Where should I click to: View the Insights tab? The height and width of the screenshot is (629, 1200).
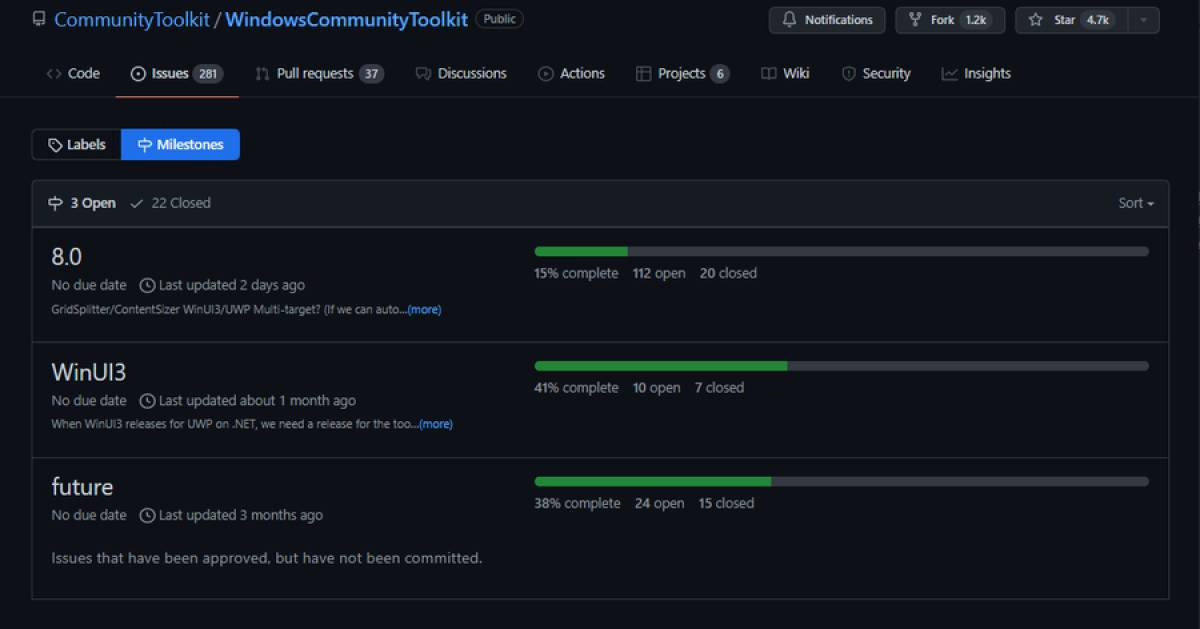(976, 73)
